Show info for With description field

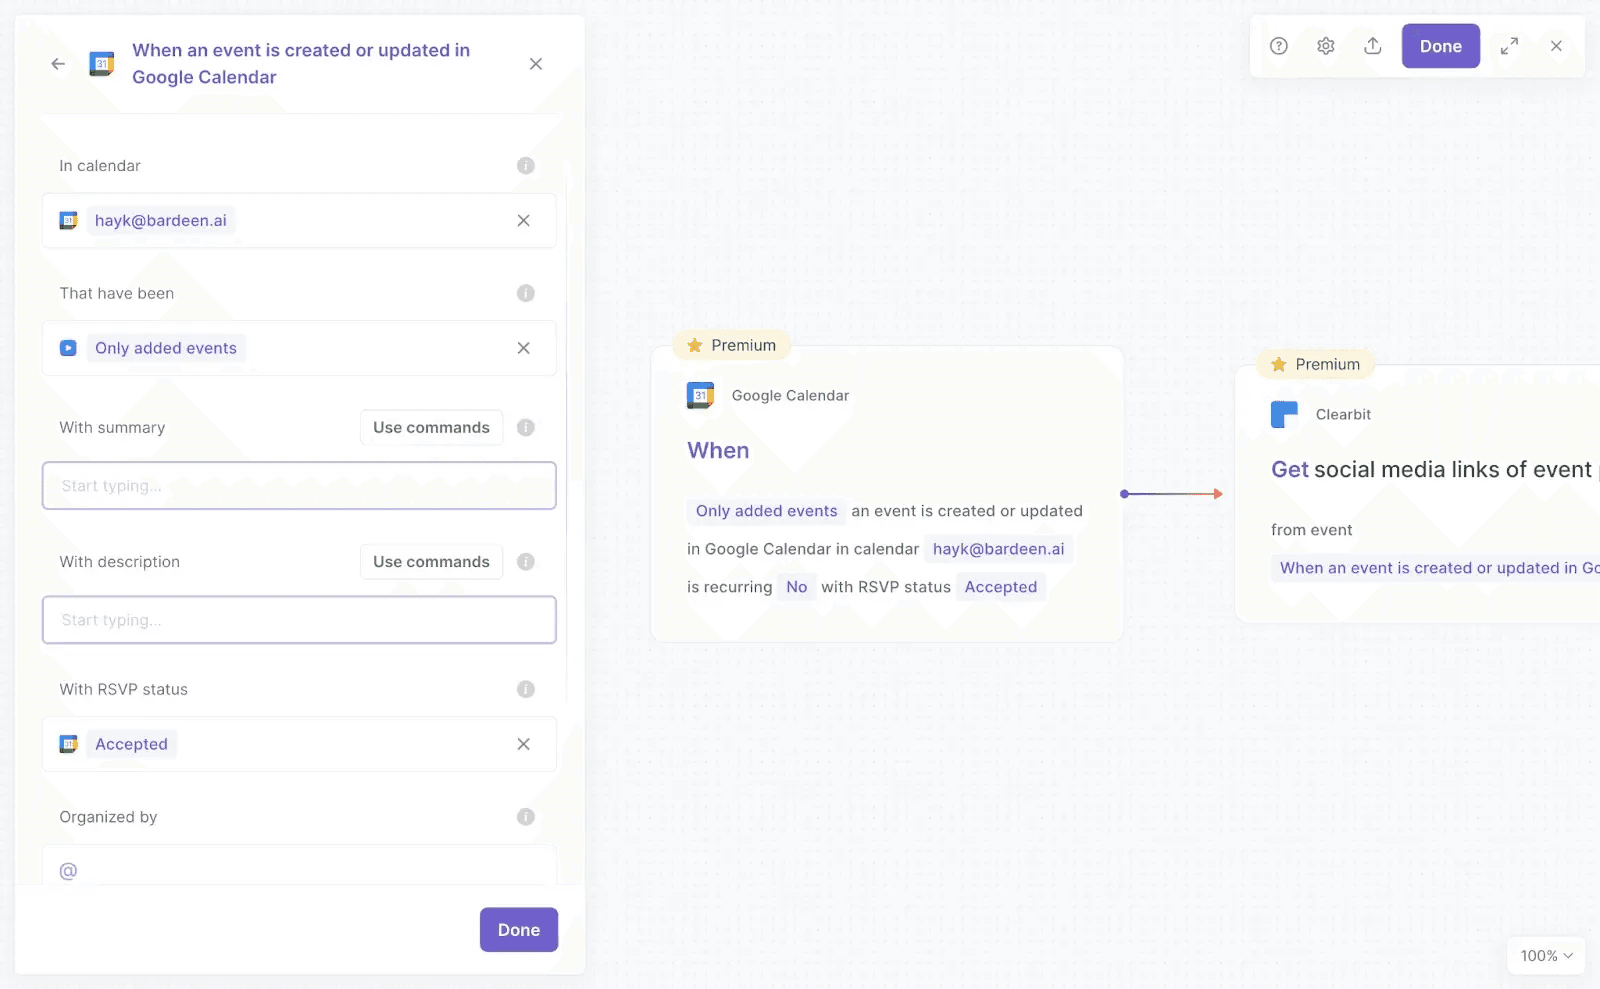point(526,562)
